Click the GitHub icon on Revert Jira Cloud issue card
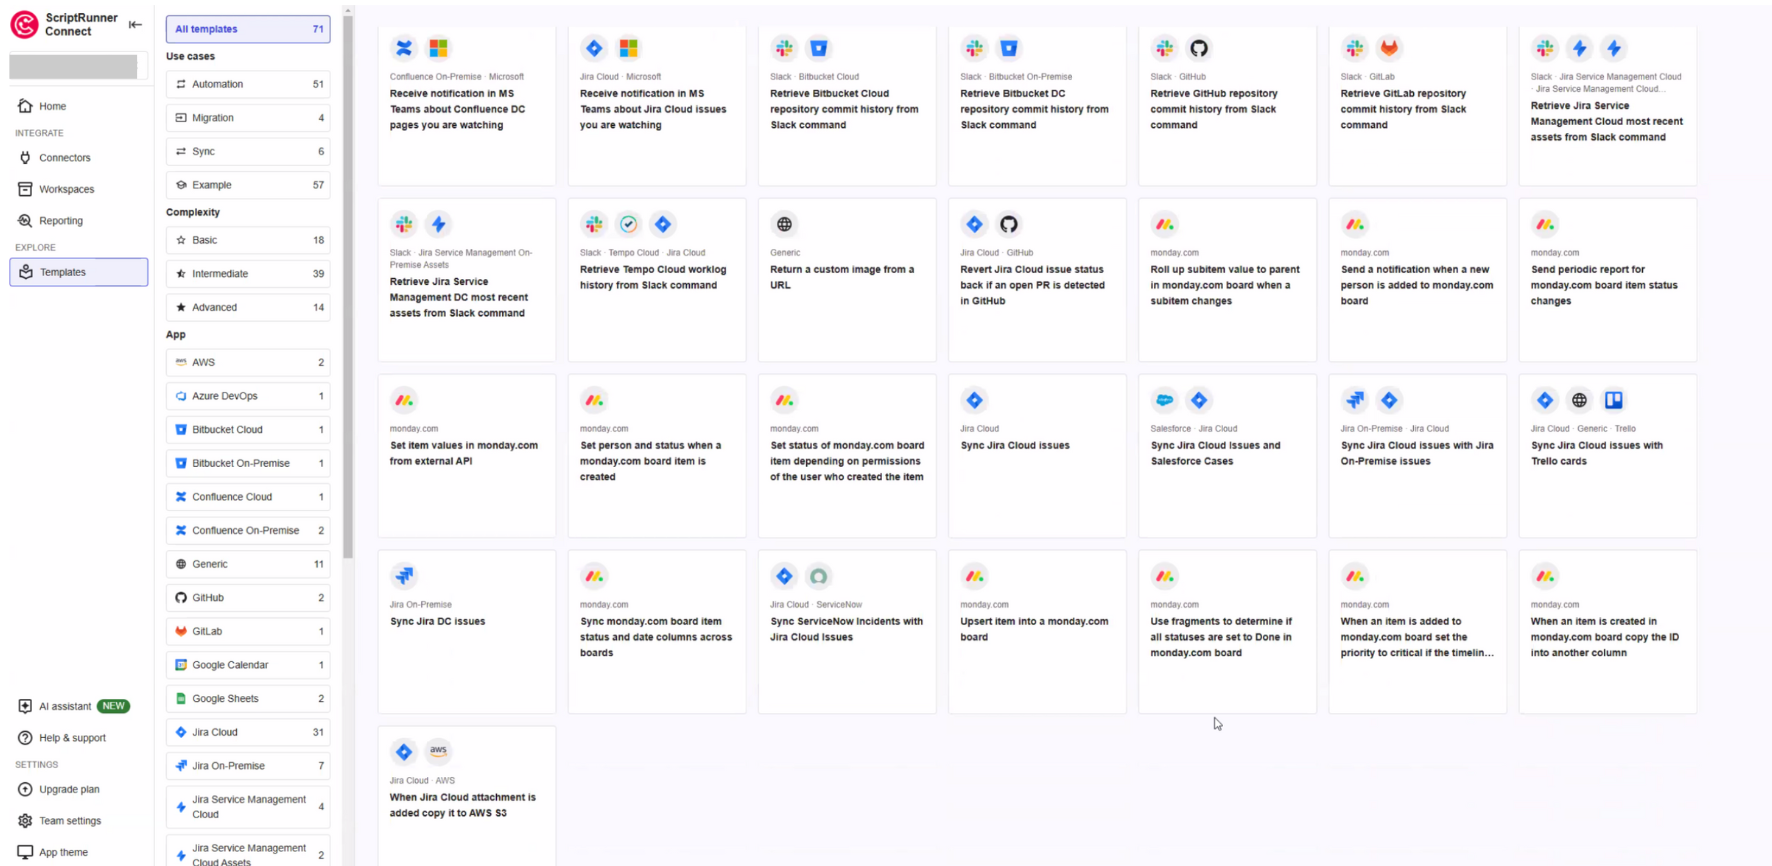This screenshot has height=866, width=1772. 1009,224
